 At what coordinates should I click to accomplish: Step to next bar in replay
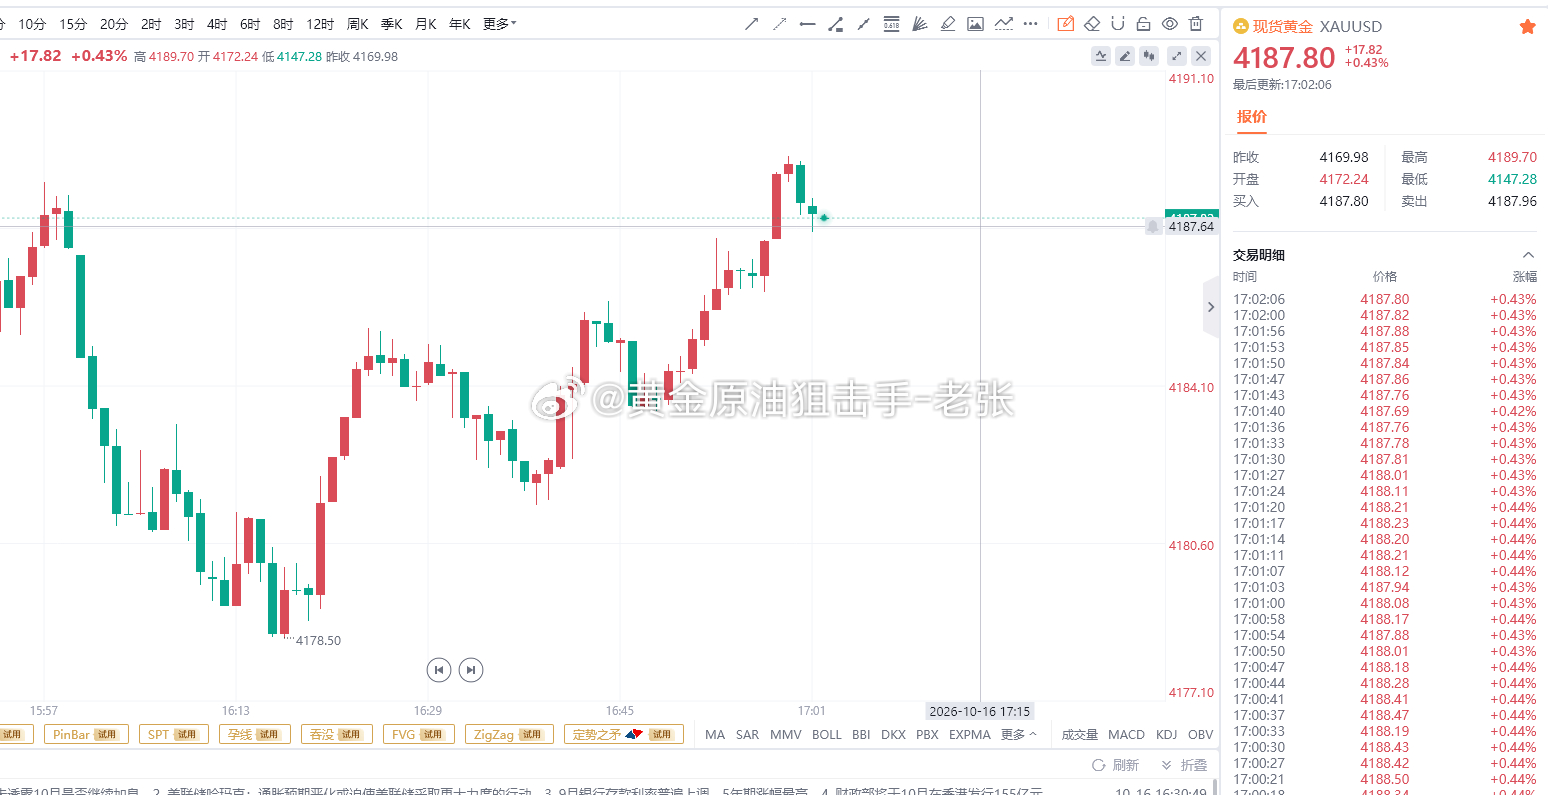[x=471, y=670]
